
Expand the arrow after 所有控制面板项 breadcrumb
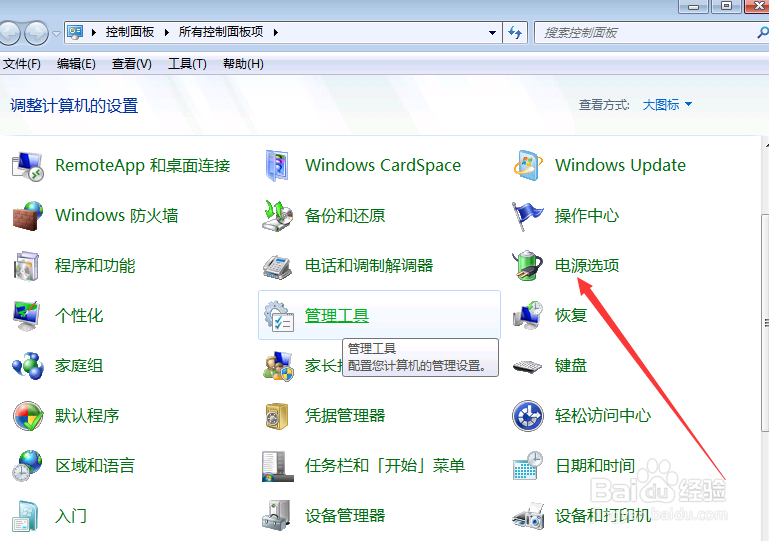pyautogui.click(x=276, y=33)
